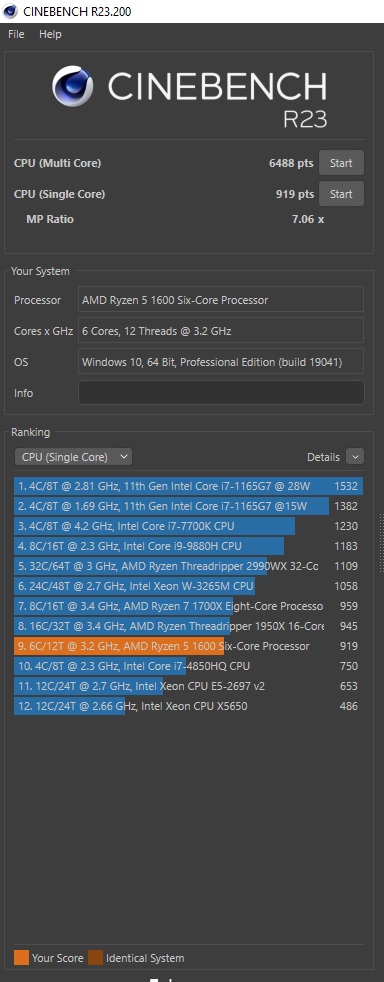This screenshot has width=384, height=982.
Task: Start the CPU Single Core test
Action: [x=341, y=194]
